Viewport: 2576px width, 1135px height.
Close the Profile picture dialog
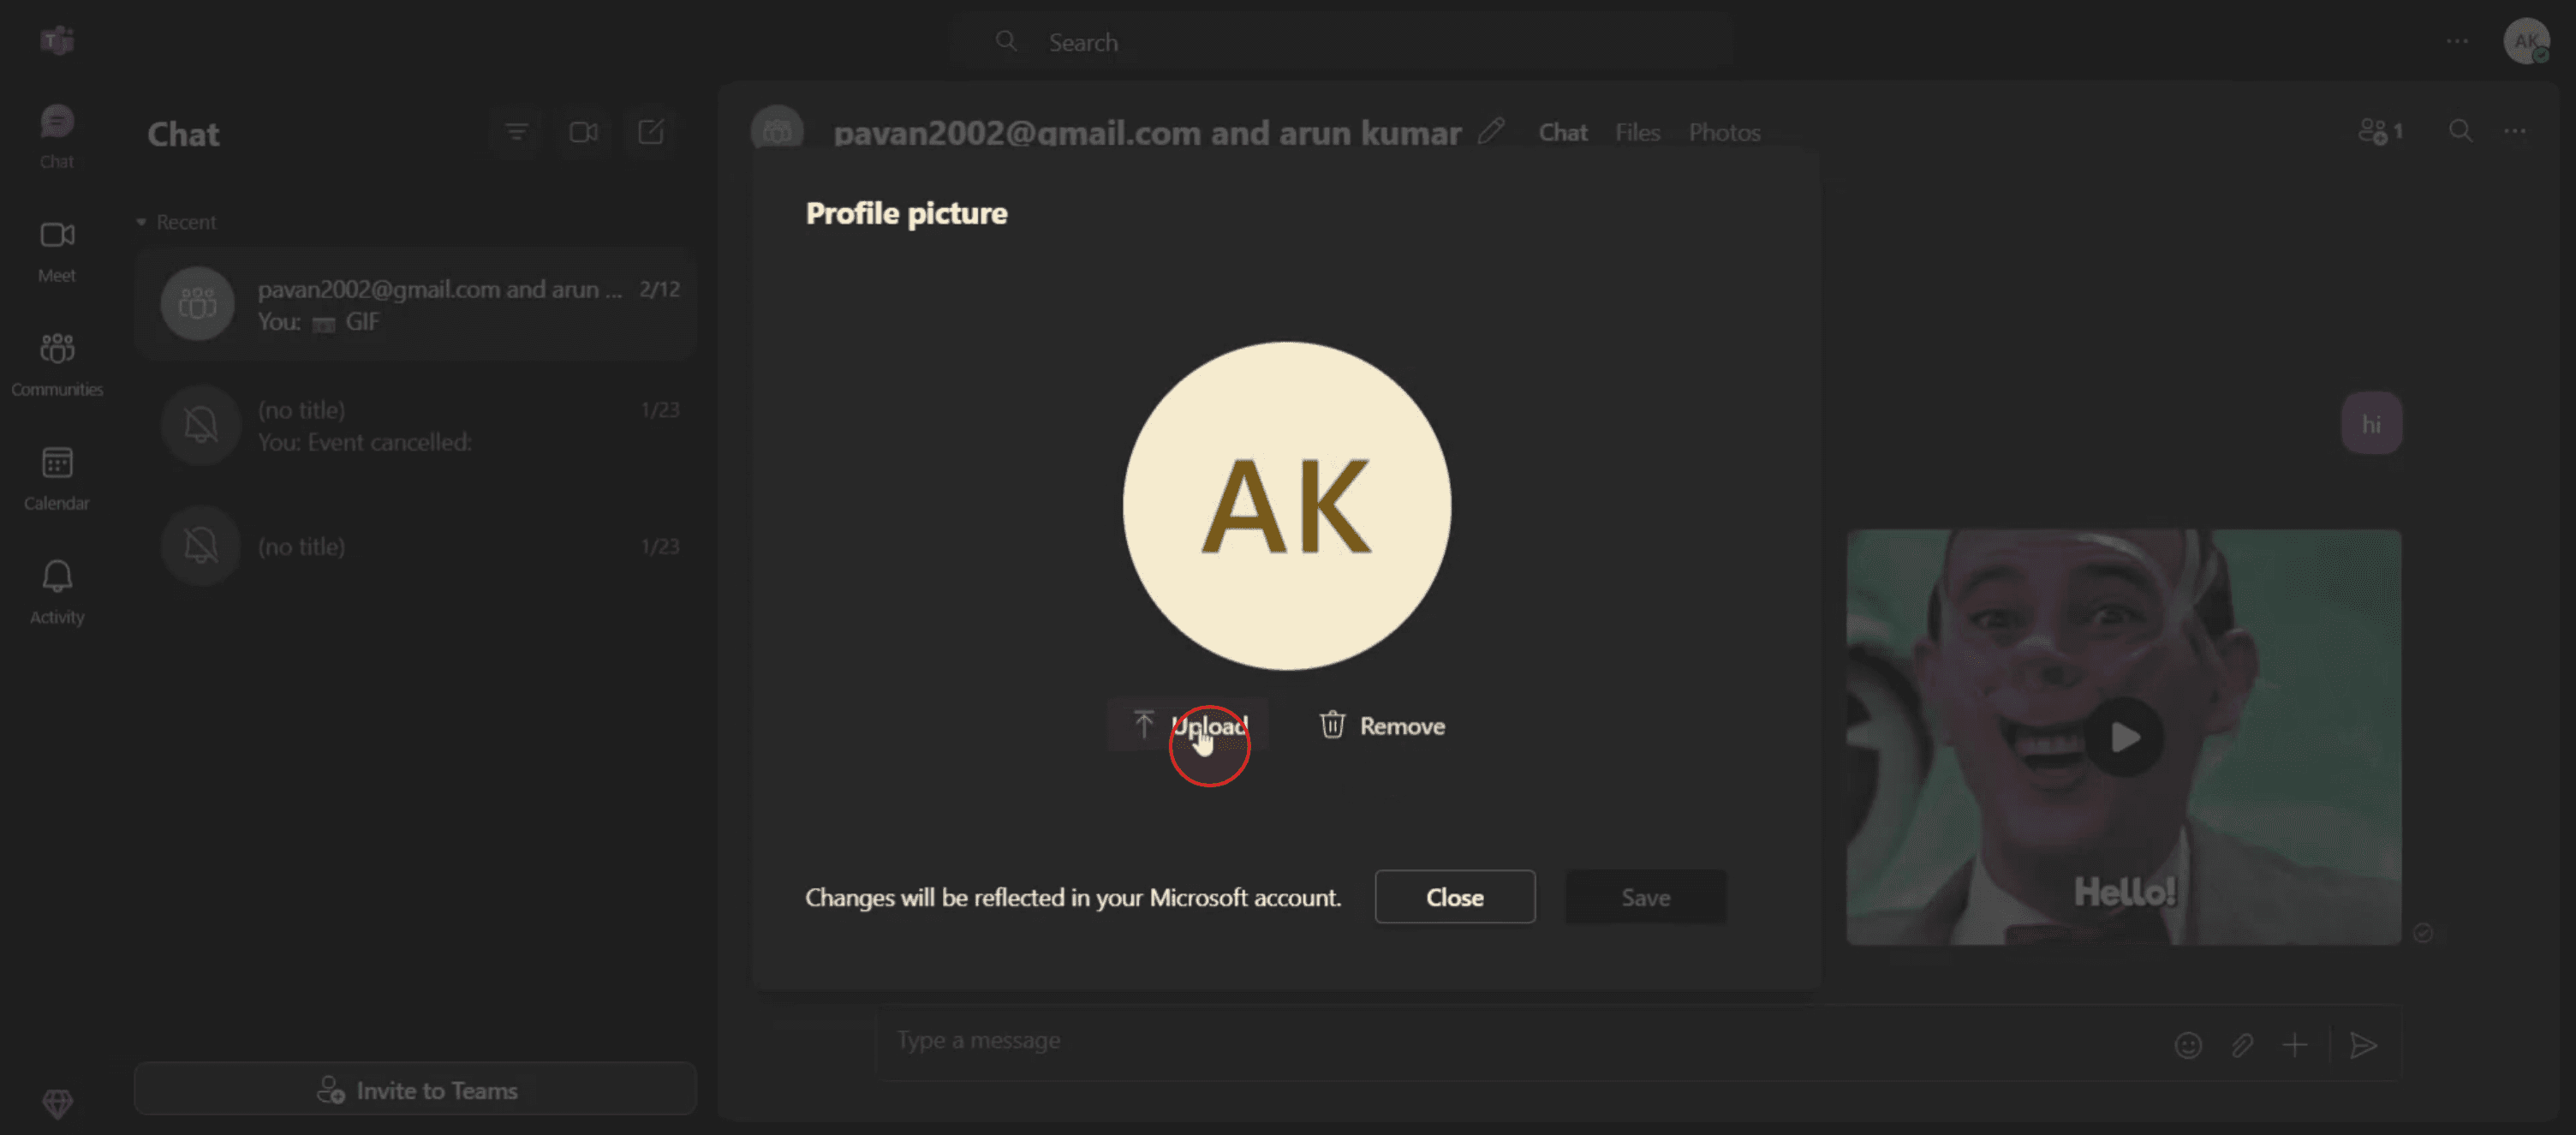point(1454,897)
